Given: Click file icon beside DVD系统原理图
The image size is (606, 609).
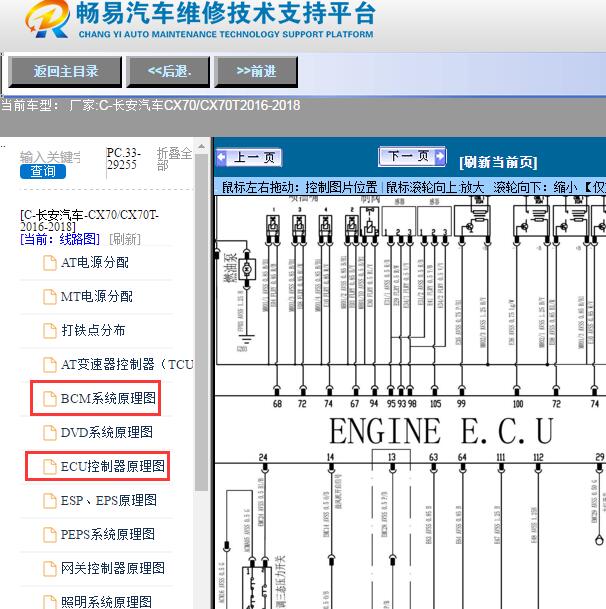Looking at the screenshot, I should tap(49, 433).
